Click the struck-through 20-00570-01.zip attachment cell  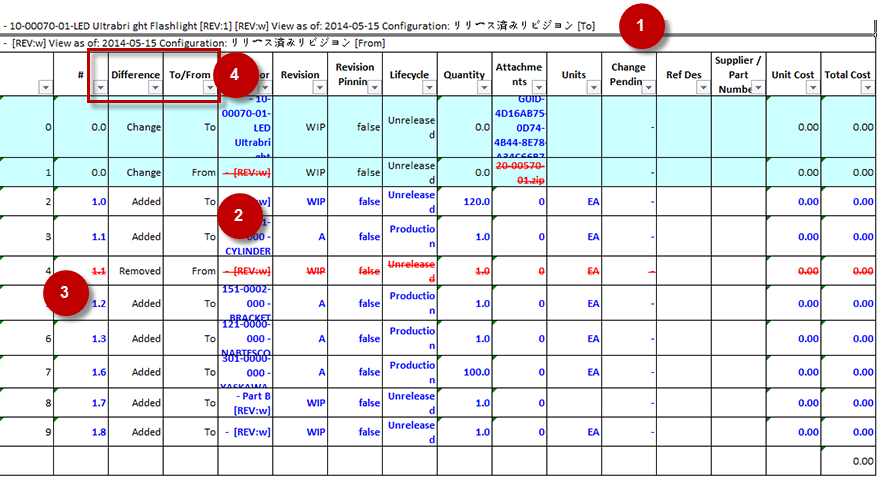pos(520,172)
